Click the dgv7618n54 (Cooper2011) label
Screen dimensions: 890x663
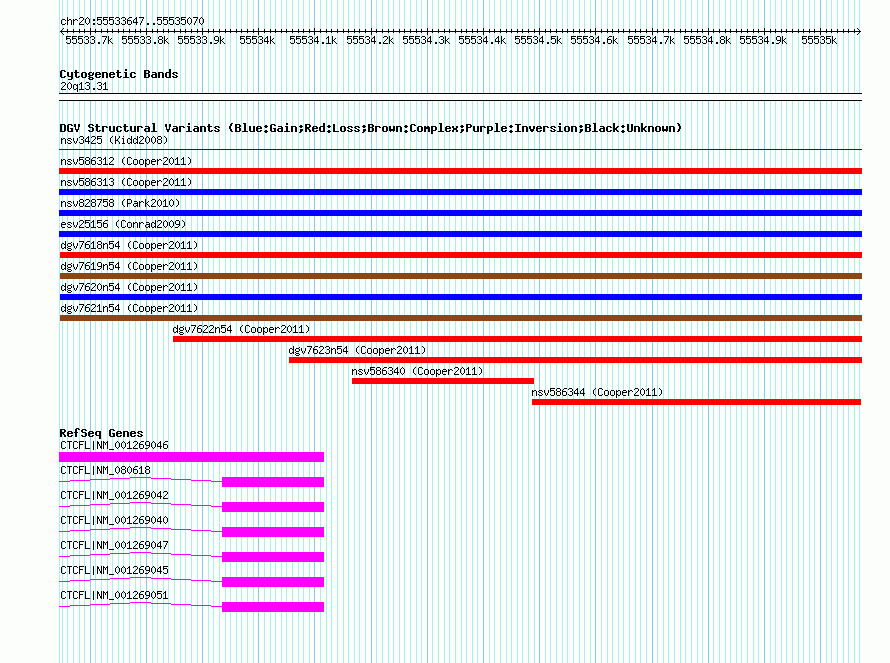pos(129,245)
